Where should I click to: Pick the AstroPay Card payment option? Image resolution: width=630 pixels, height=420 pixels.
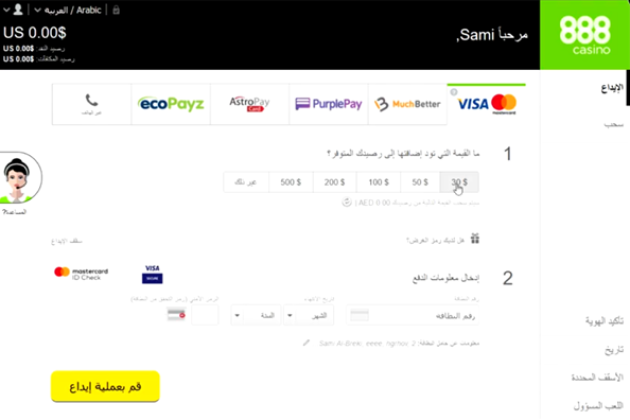(250, 104)
